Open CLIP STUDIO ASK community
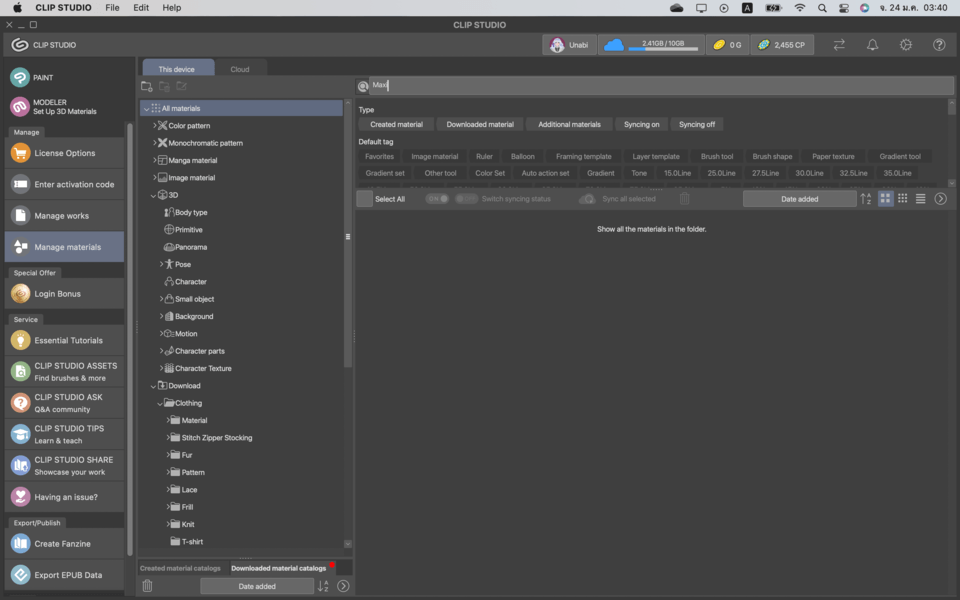The image size is (960, 600). click(64, 403)
